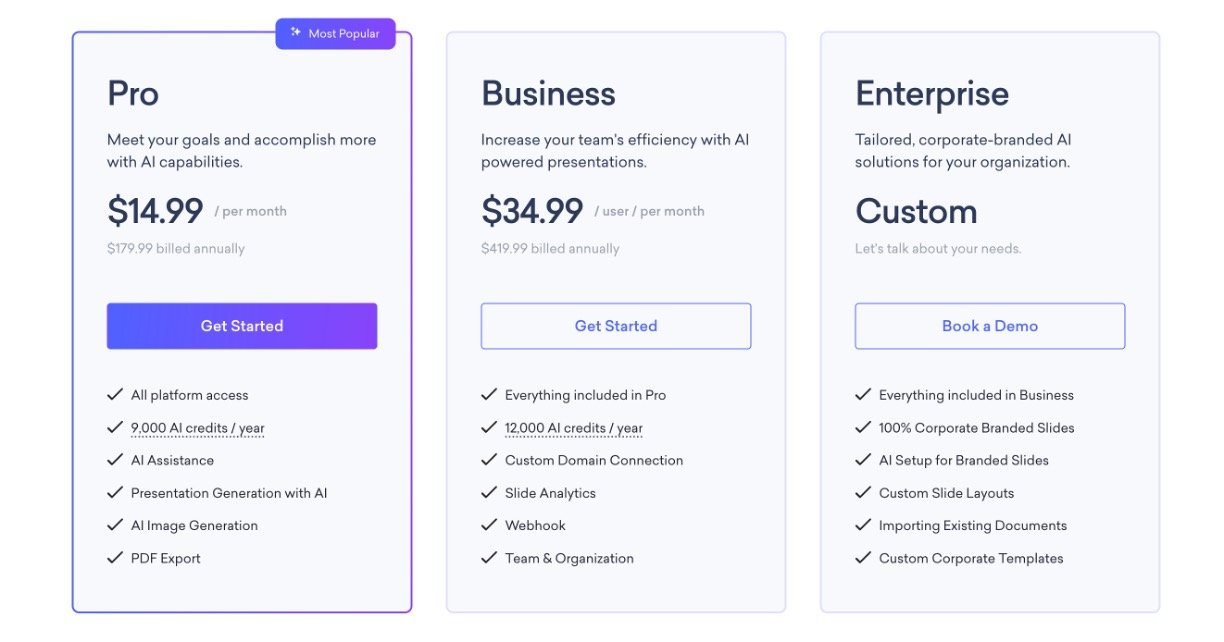Click checkmark next to AI Image Generation
The height and width of the screenshot is (642, 1224).
coord(115,525)
